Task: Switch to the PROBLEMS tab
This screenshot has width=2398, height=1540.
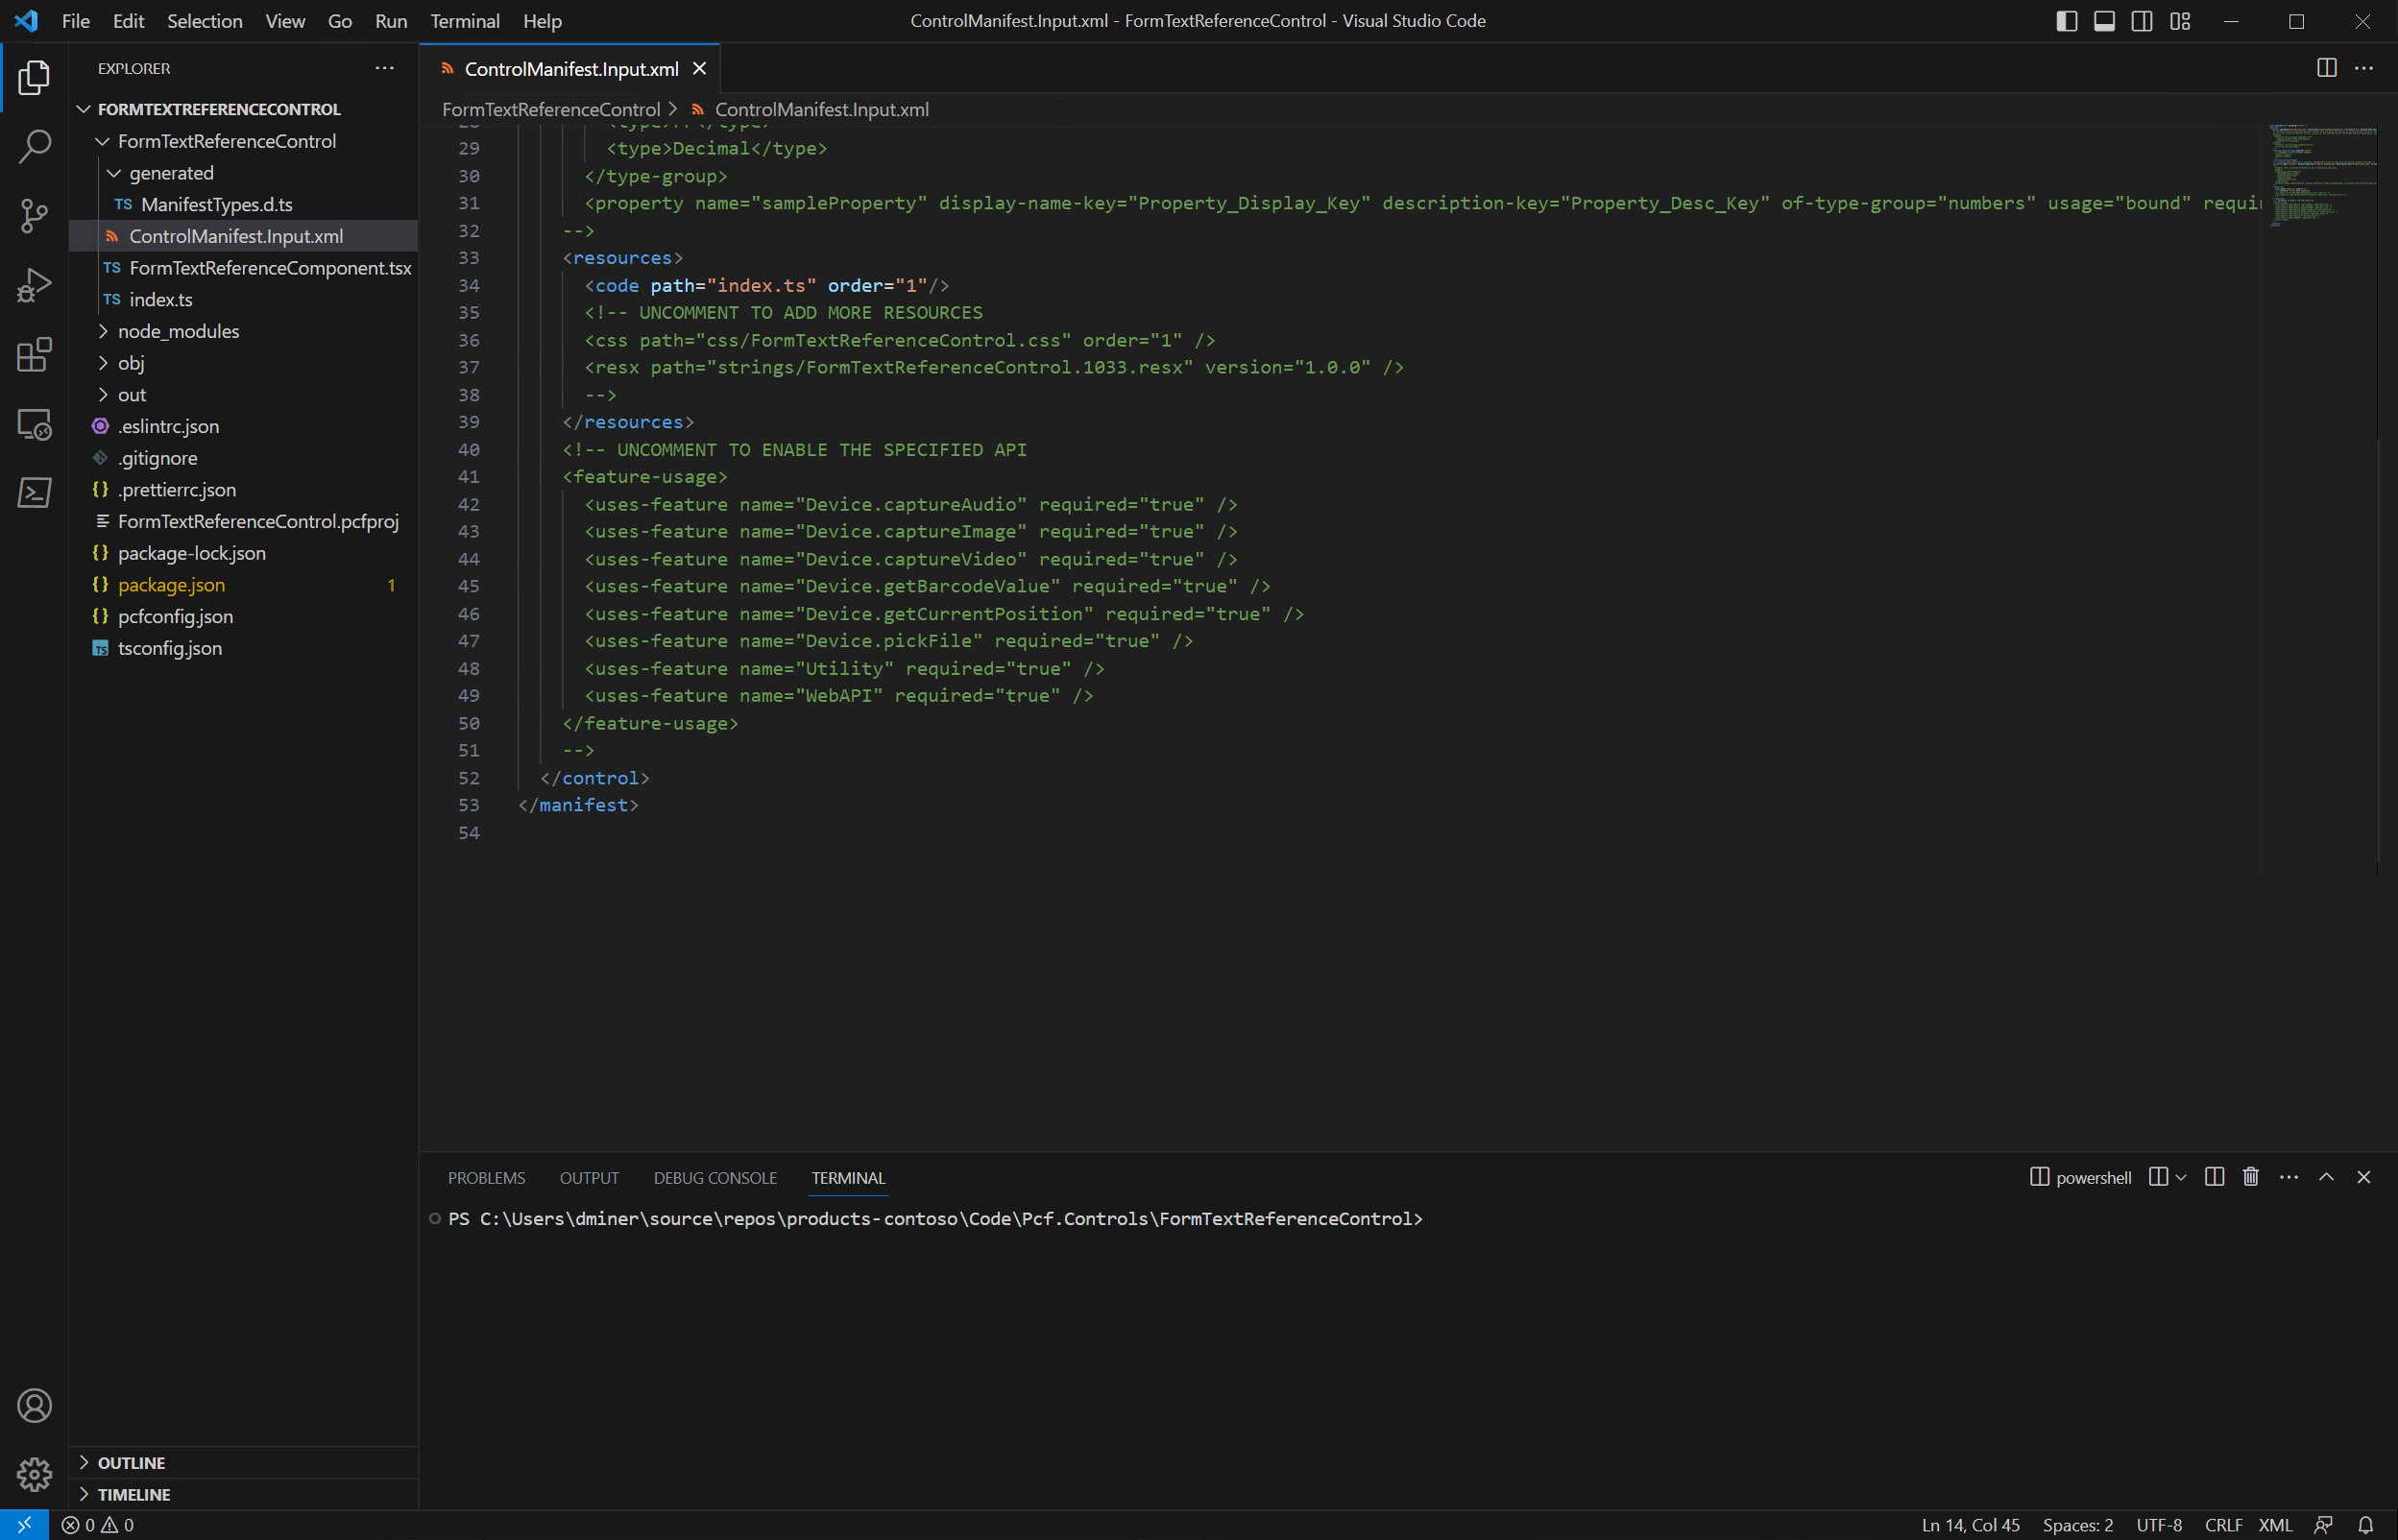Action: (486, 1178)
